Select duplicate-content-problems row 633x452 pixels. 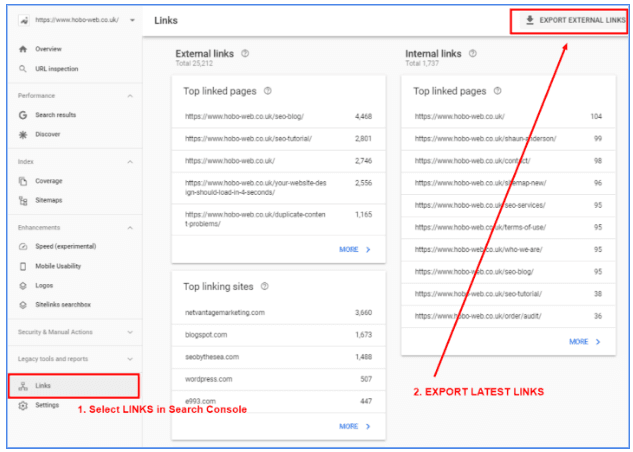[279, 220]
